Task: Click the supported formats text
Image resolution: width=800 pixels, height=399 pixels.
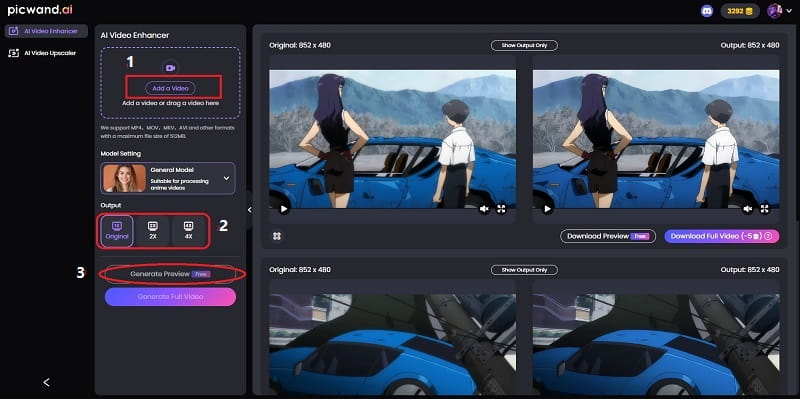Action: coord(167,131)
